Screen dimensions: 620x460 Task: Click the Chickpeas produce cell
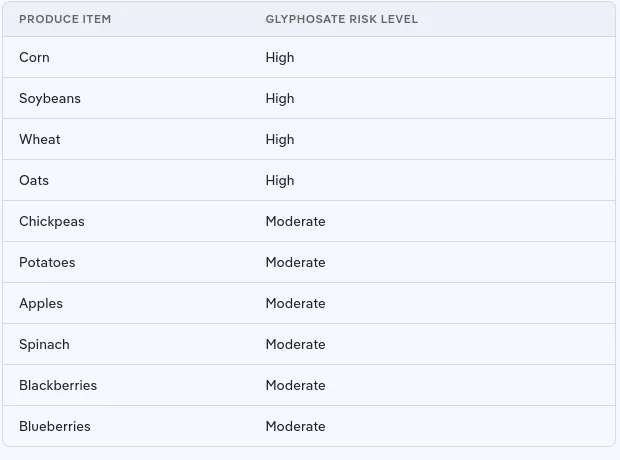52,222
